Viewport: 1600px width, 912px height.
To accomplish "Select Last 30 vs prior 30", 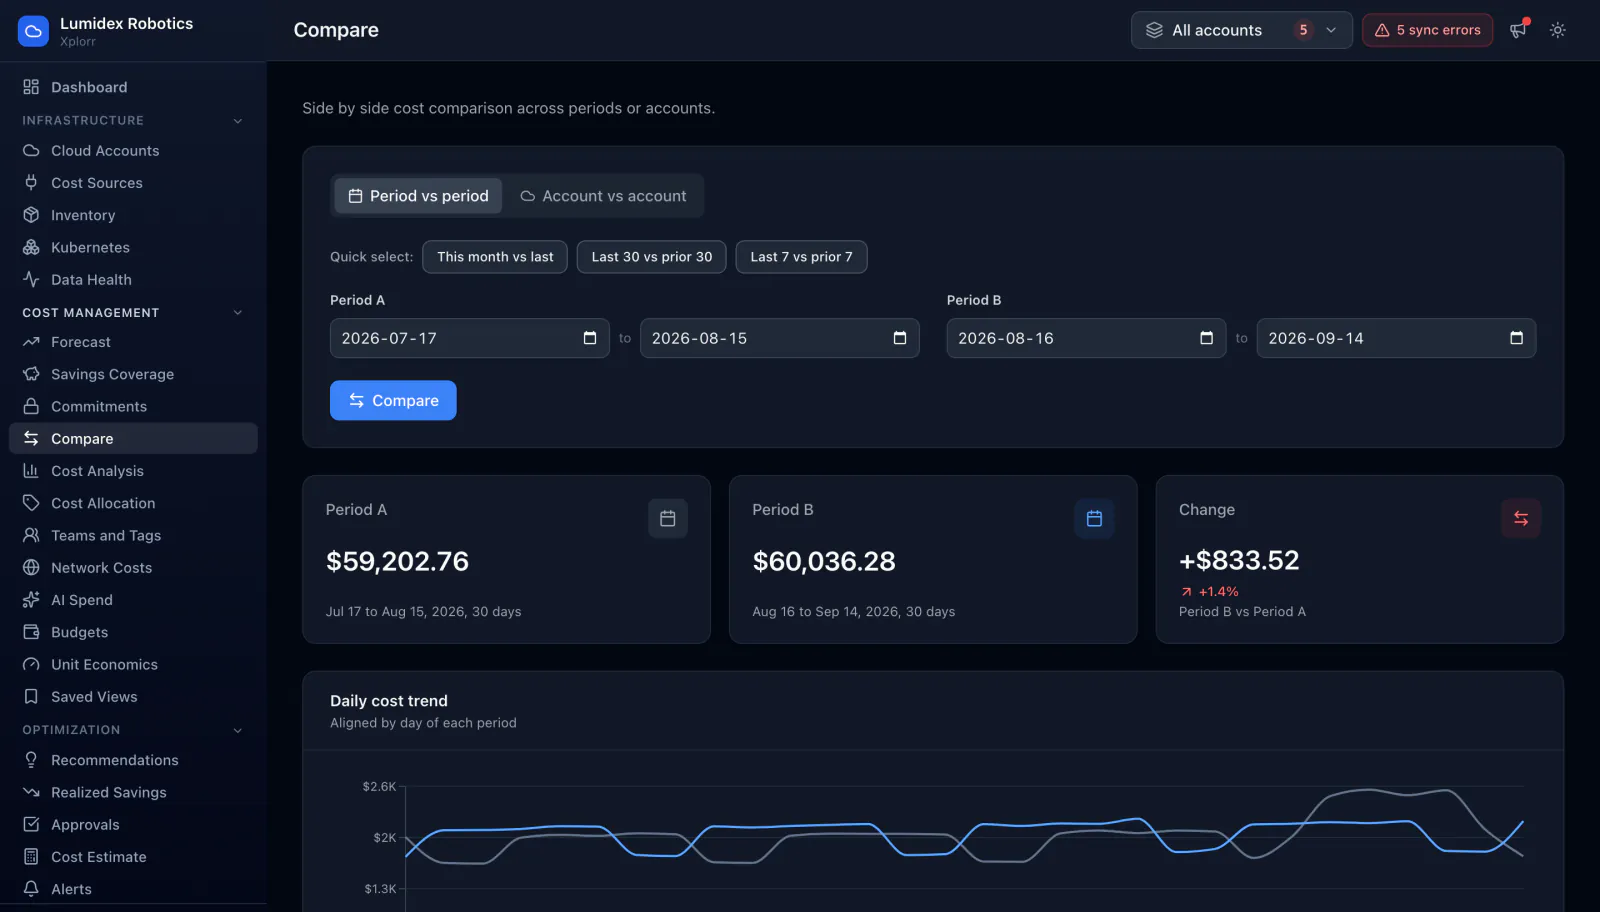I will pos(652,257).
